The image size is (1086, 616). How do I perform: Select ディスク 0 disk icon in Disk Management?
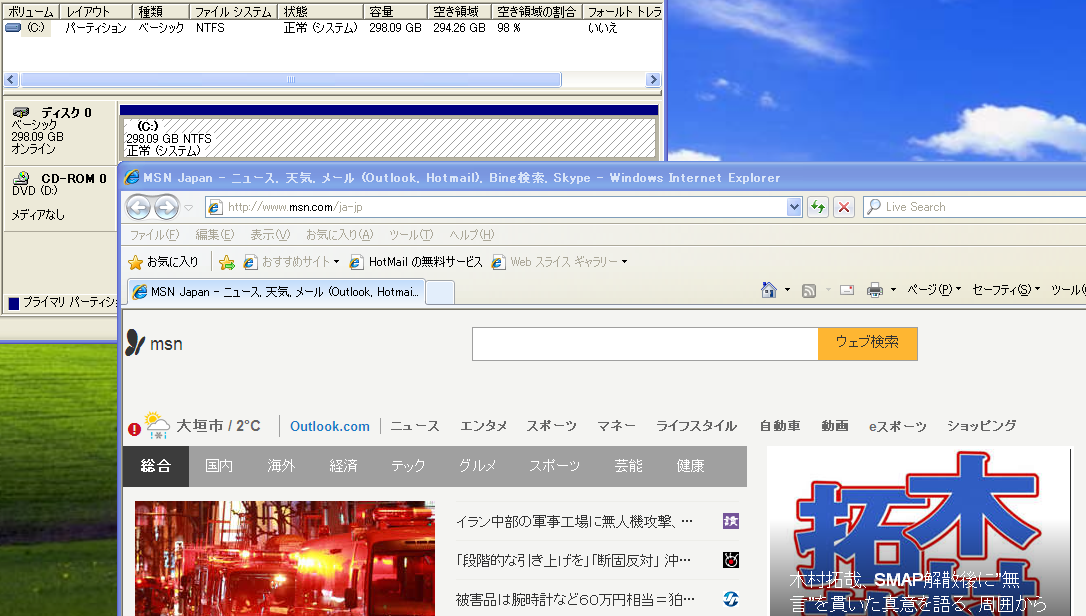pyautogui.click(x=21, y=112)
